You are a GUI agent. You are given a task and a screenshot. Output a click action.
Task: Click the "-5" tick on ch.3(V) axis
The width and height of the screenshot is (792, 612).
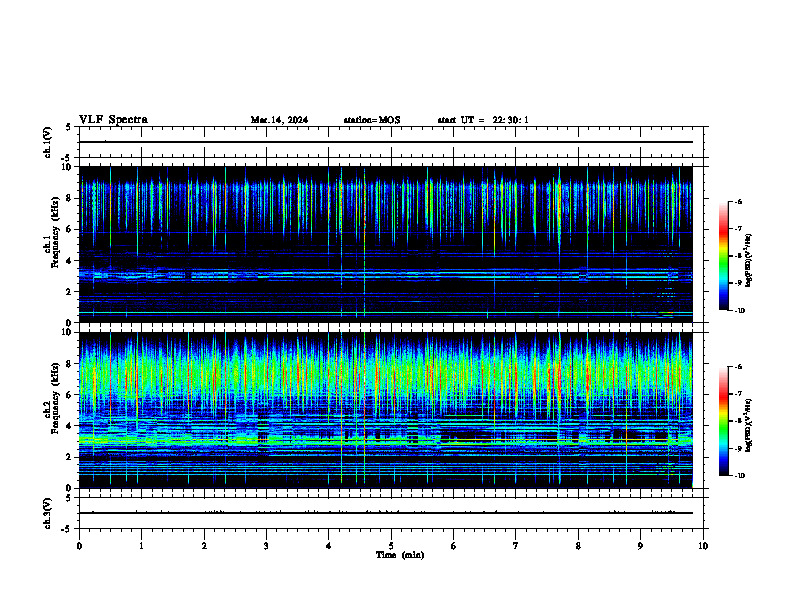click(67, 529)
